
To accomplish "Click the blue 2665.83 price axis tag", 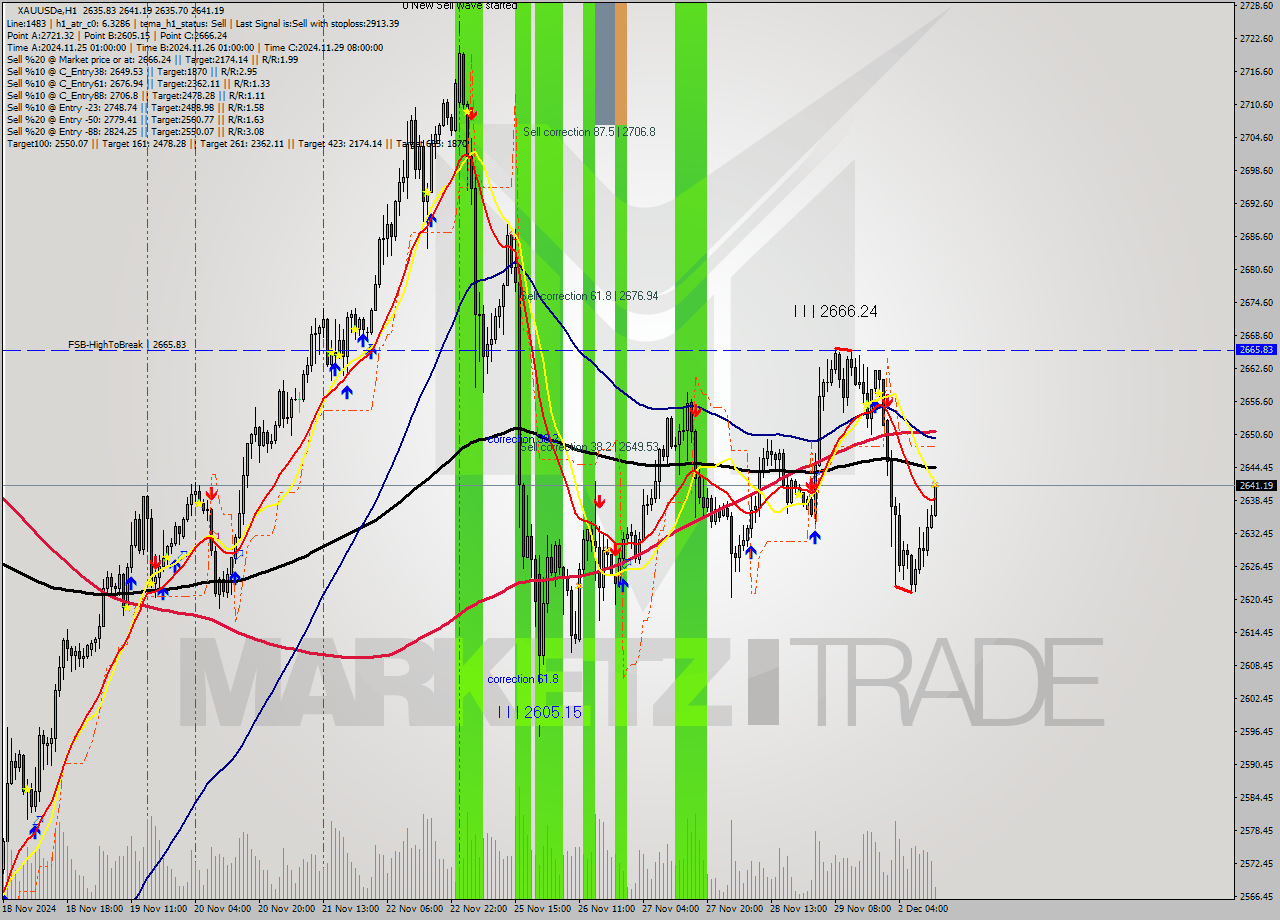I will click(1256, 350).
